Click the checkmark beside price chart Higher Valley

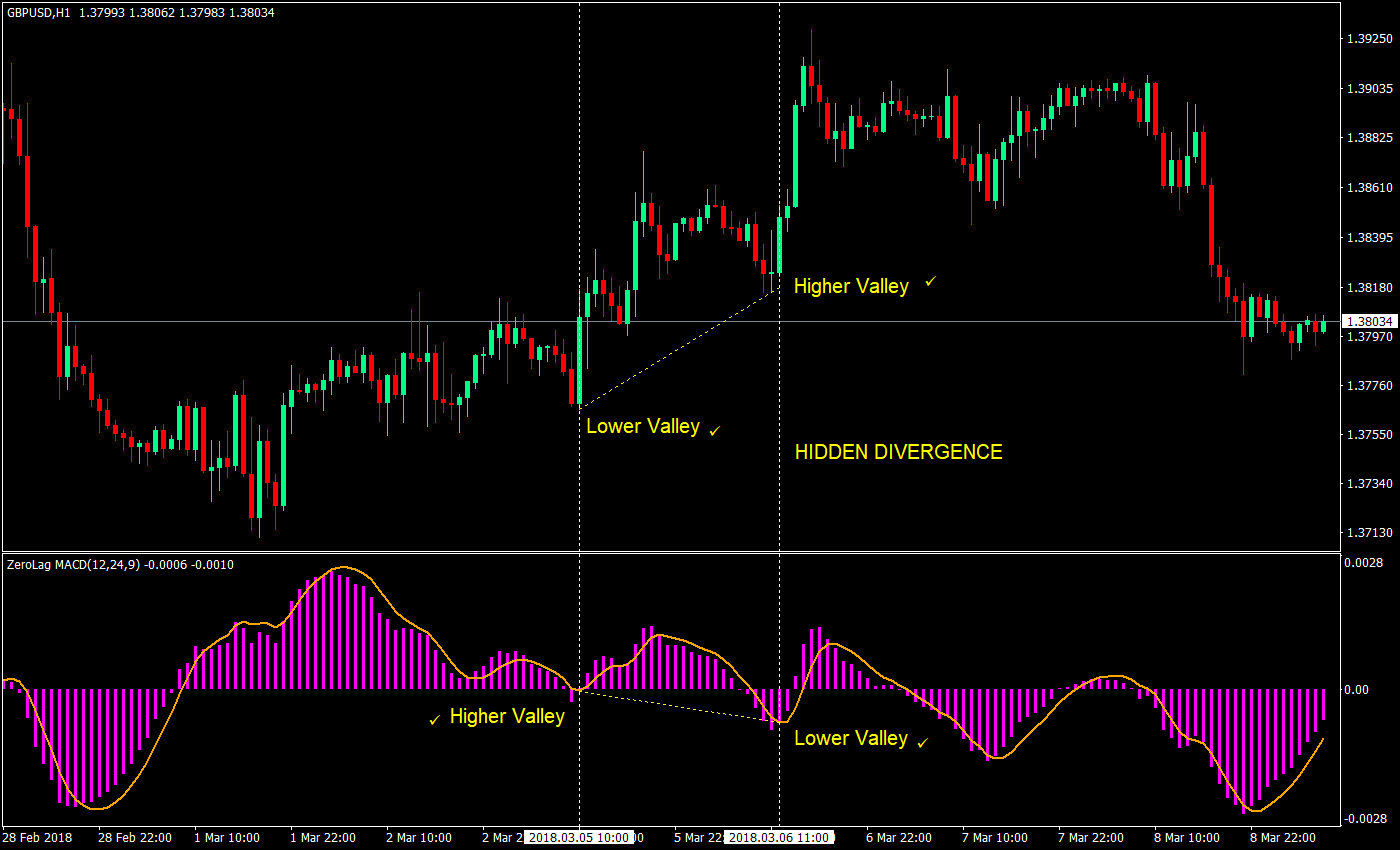(x=930, y=282)
